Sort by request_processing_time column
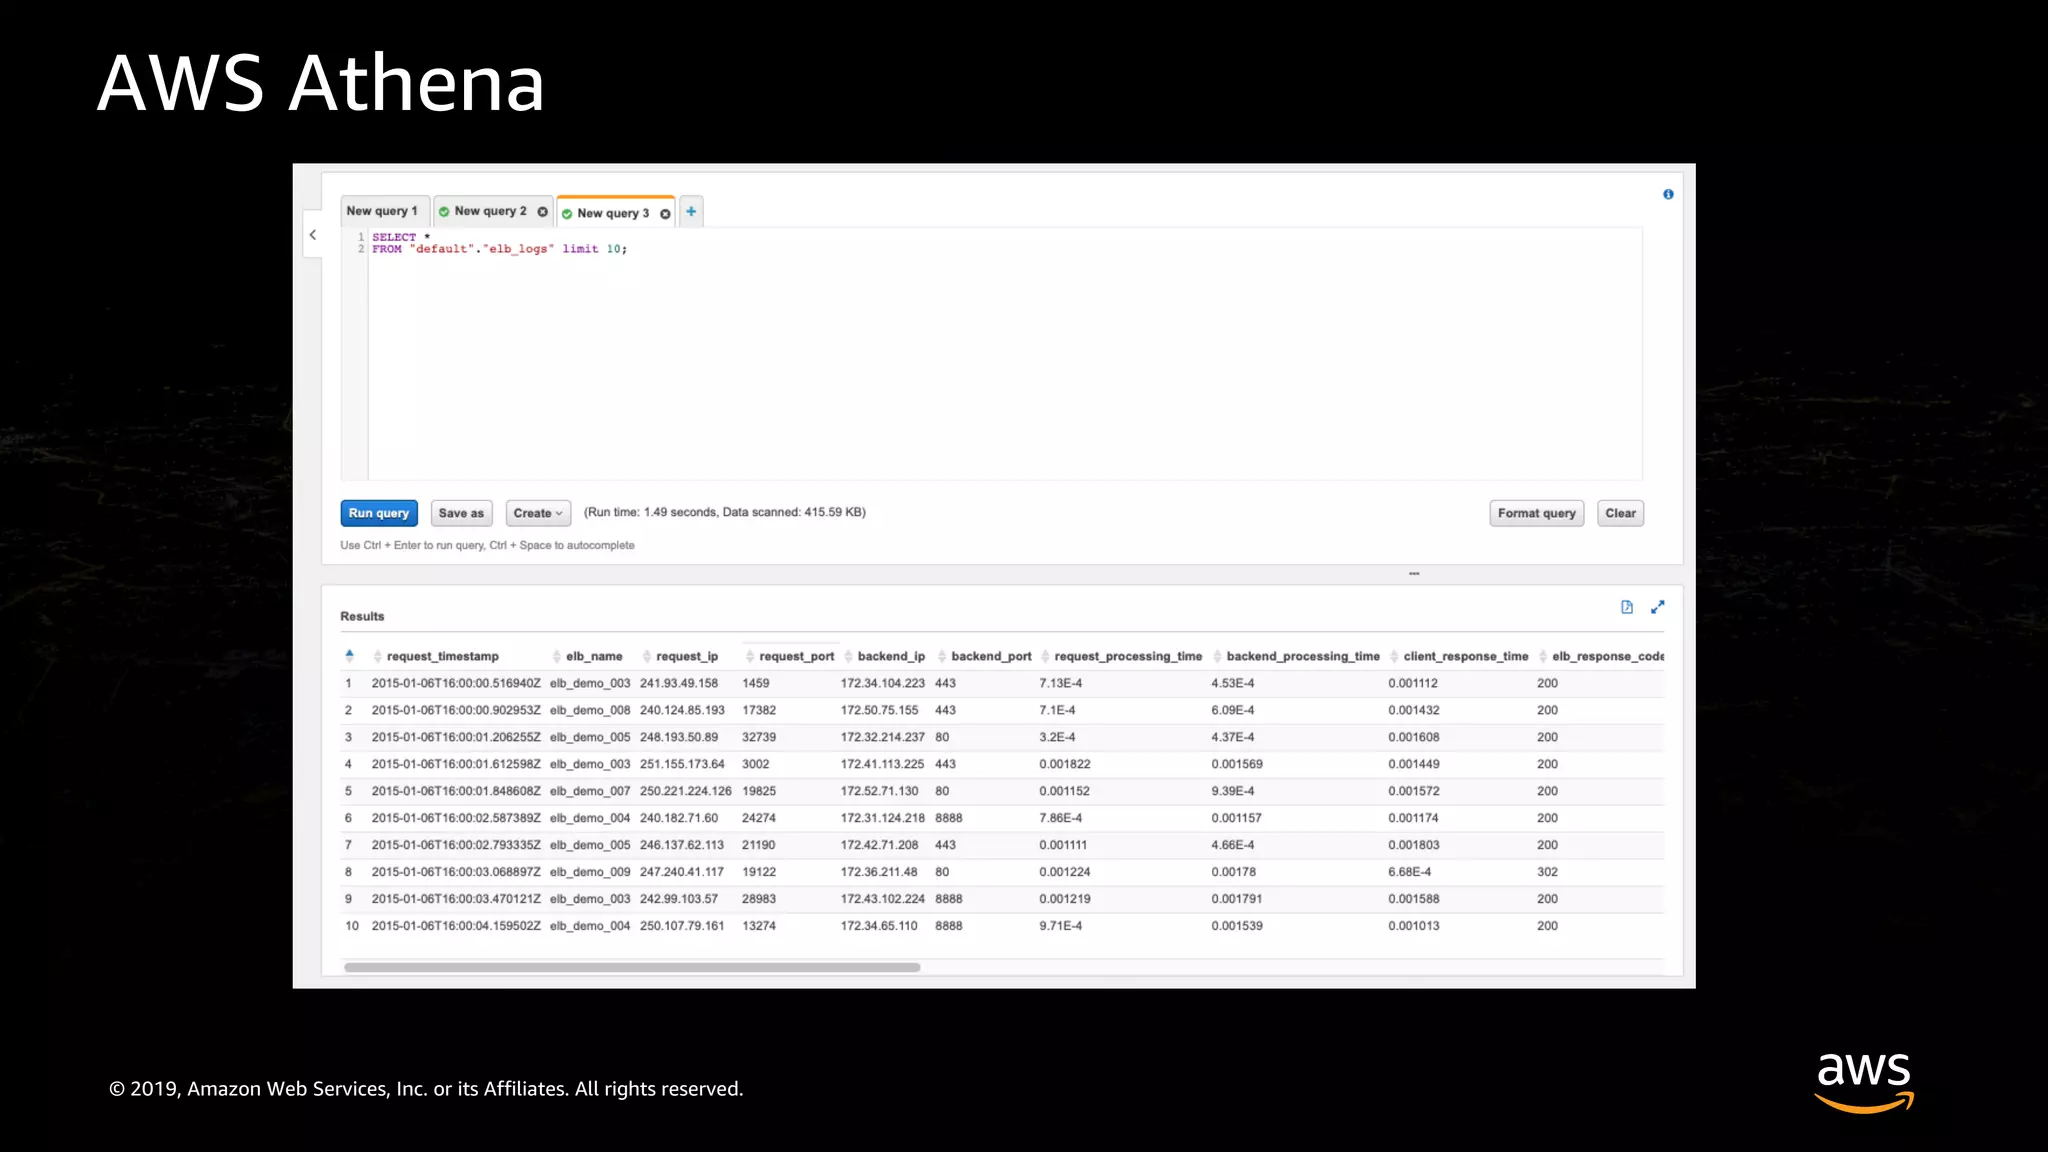Screen dimensions: 2048x1152 point(1121,657)
